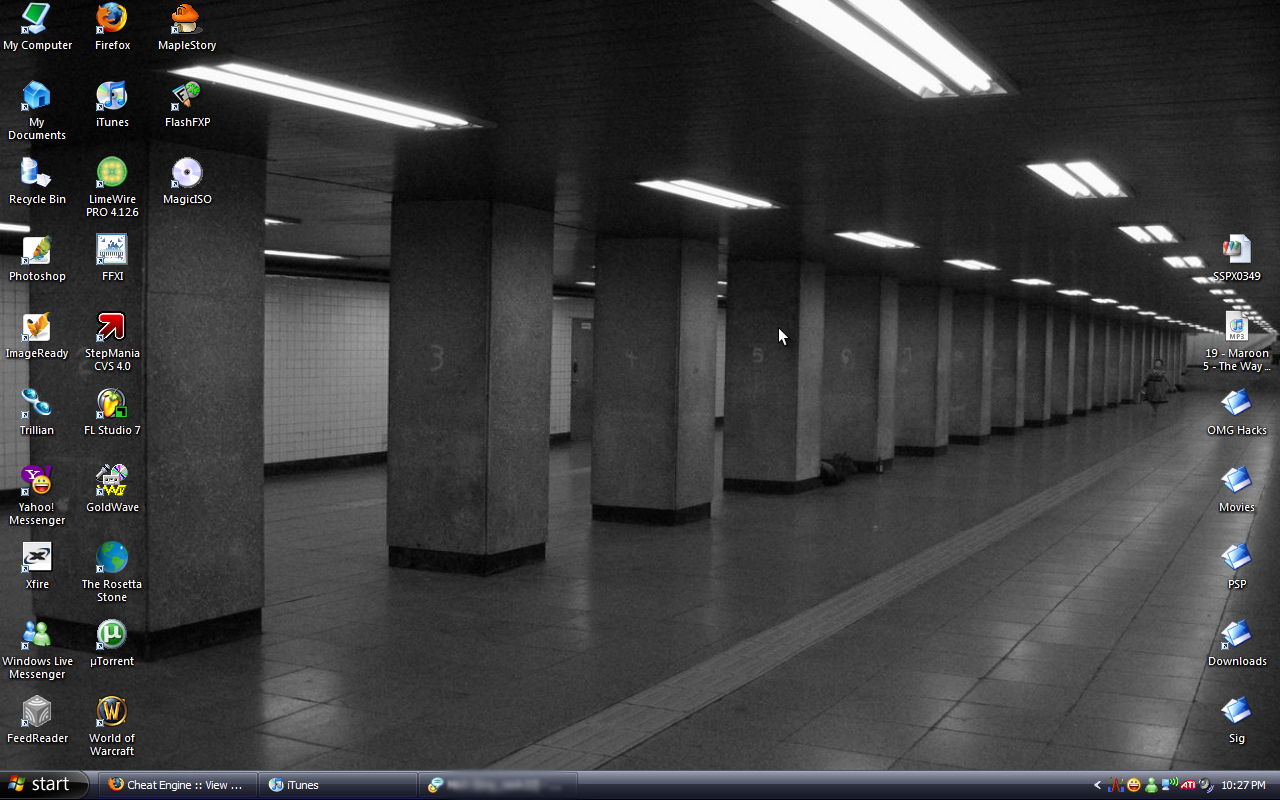1280x800 pixels.
Task: Click the green Messenger buddy tray icon
Action: [1151, 785]
